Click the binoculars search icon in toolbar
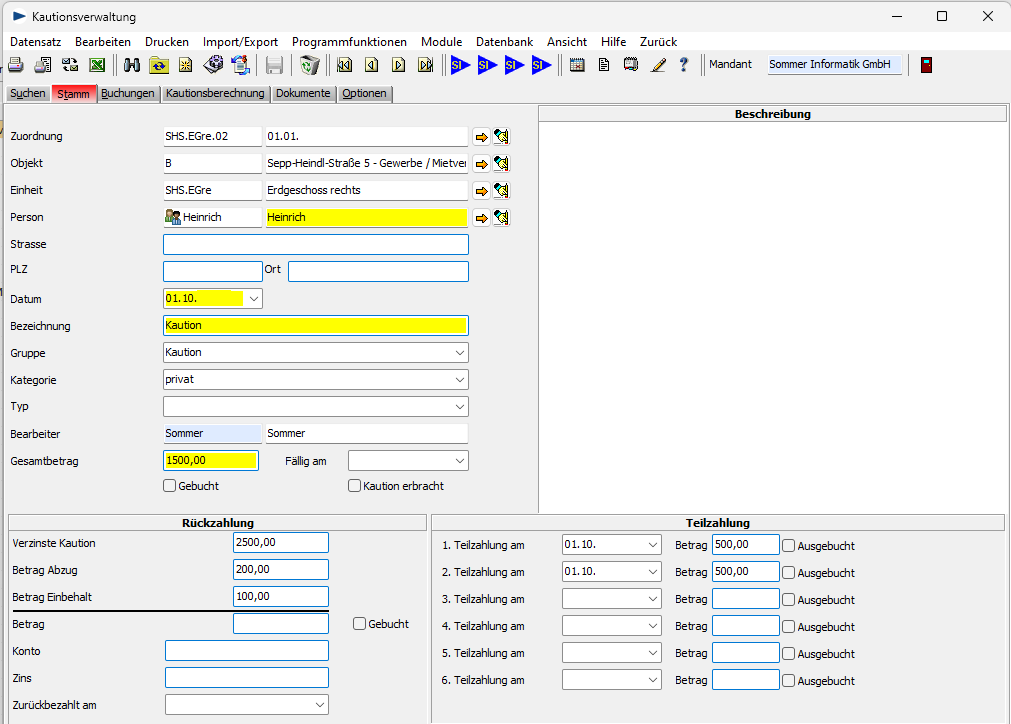 132,65
